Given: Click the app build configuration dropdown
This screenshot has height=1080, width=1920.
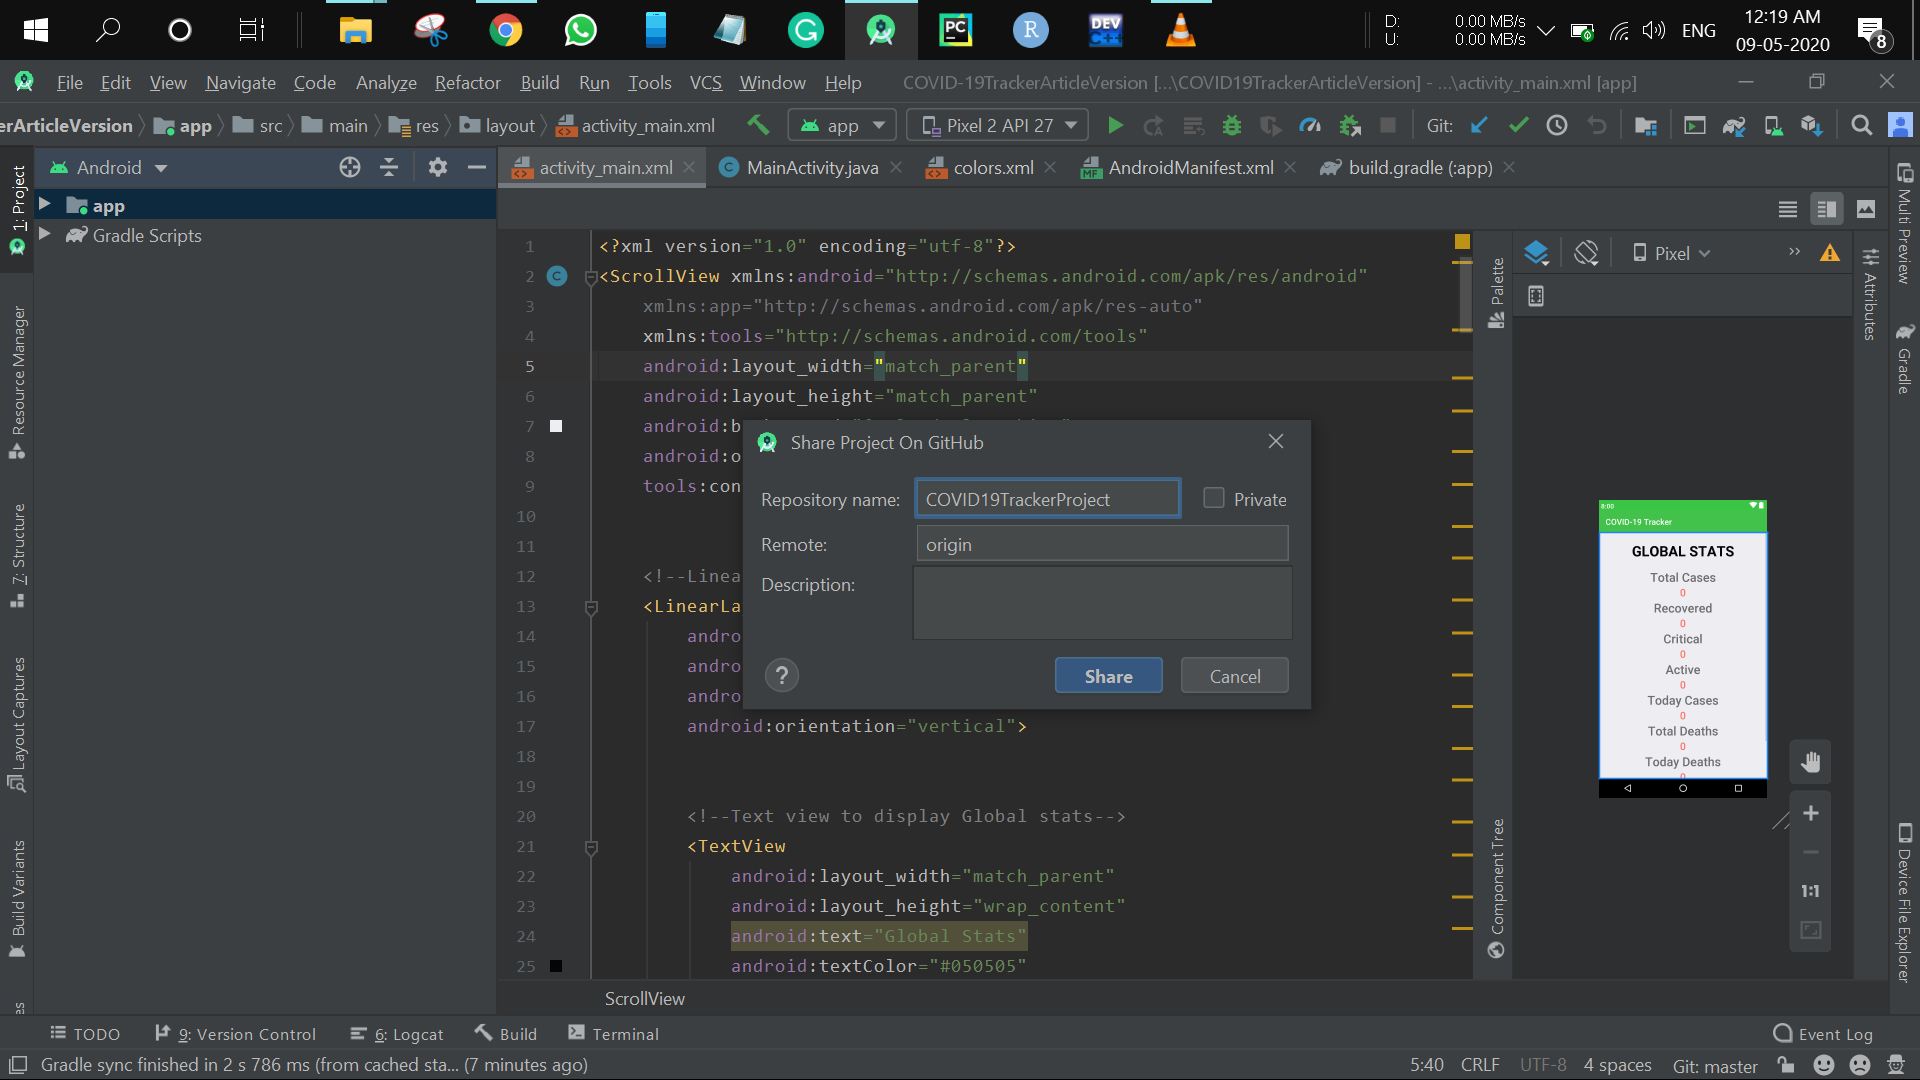Looking at the screenshot, I should [x=843, y=125].
